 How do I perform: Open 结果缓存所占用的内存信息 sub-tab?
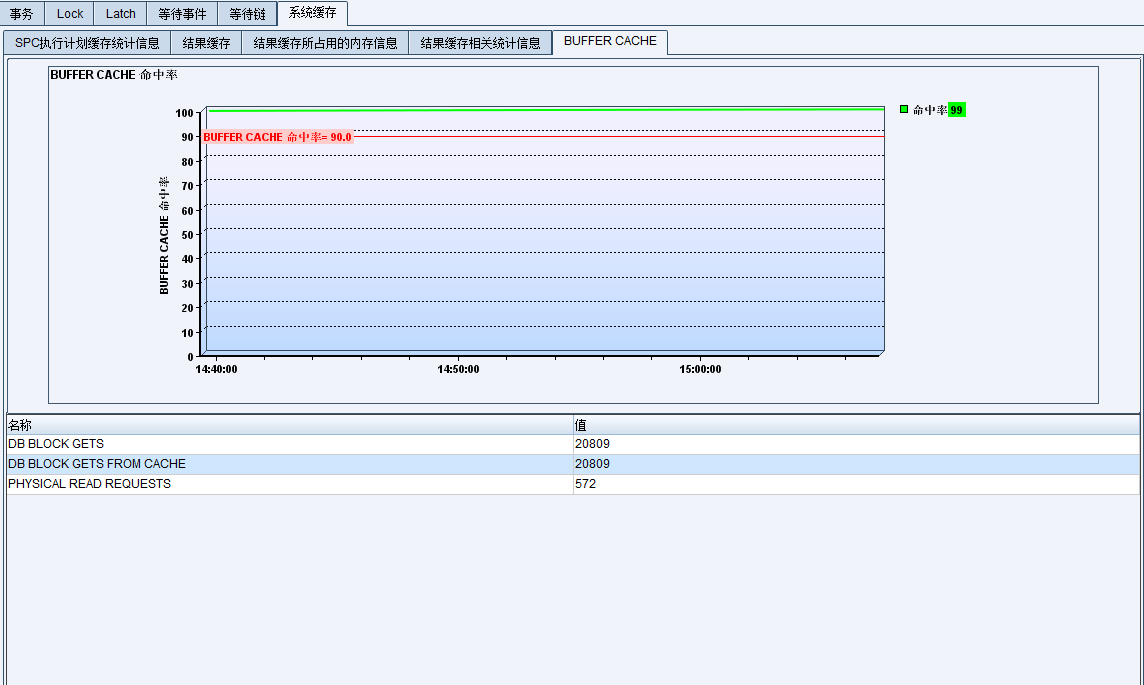click(325, 43)
